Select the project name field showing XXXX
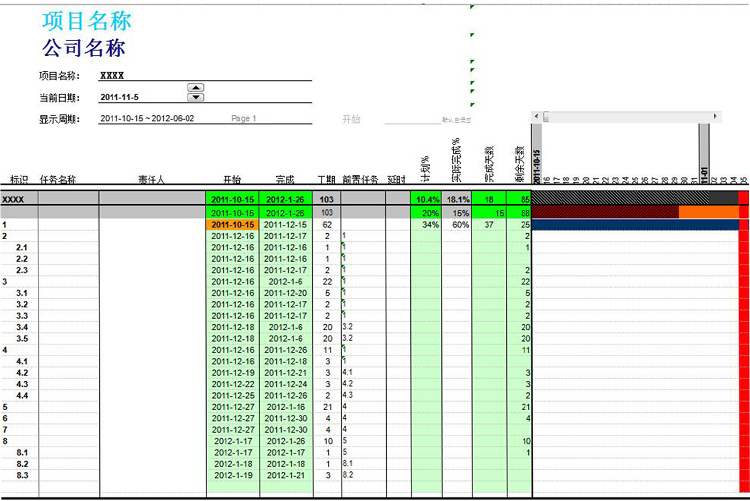The image size is (750, 501). pos(112,75)
